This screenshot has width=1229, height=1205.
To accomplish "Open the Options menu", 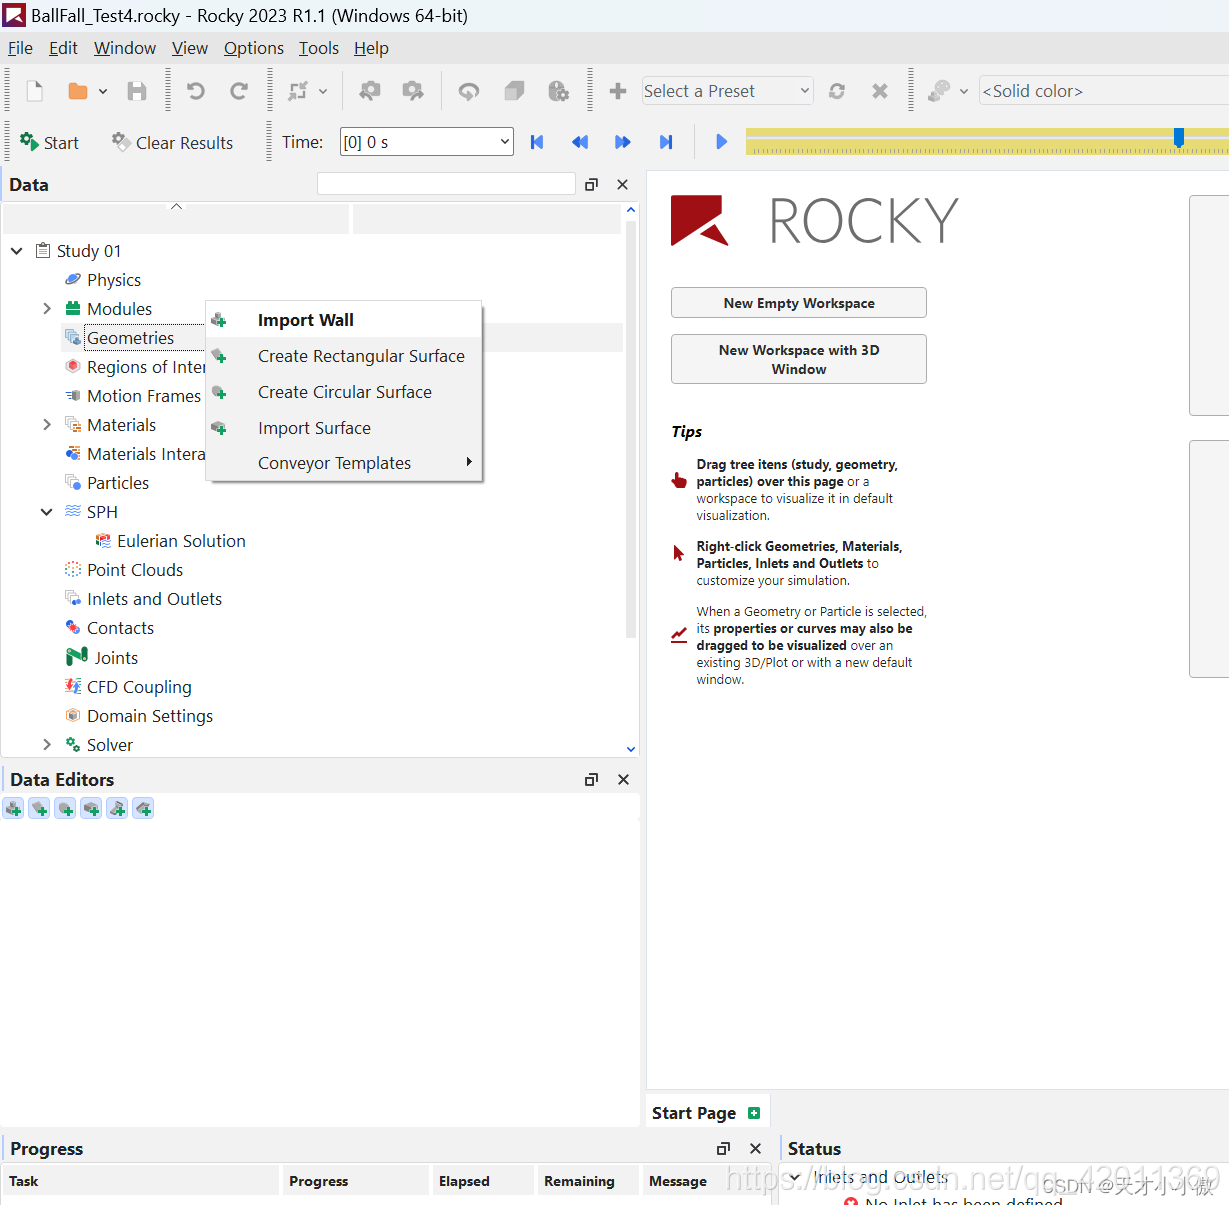I will click(254, 48).
